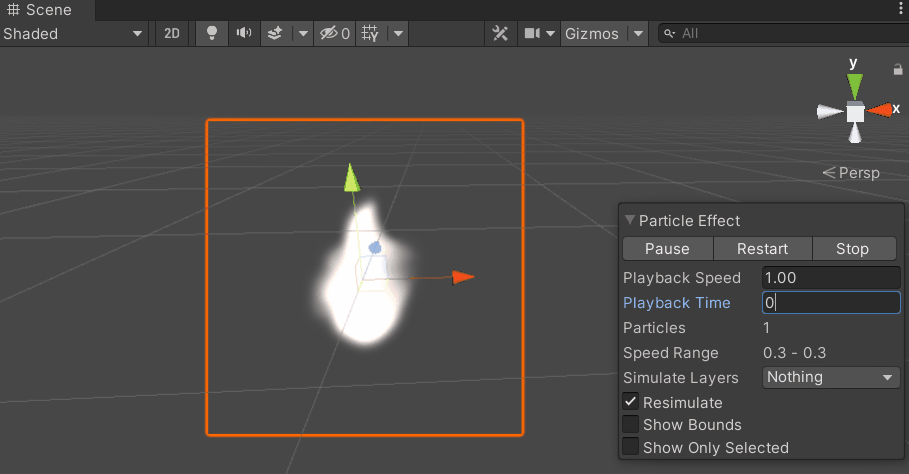Align view to Y axis cone
This screenshot has height=474, width=909.
click(x=855, y=86)
